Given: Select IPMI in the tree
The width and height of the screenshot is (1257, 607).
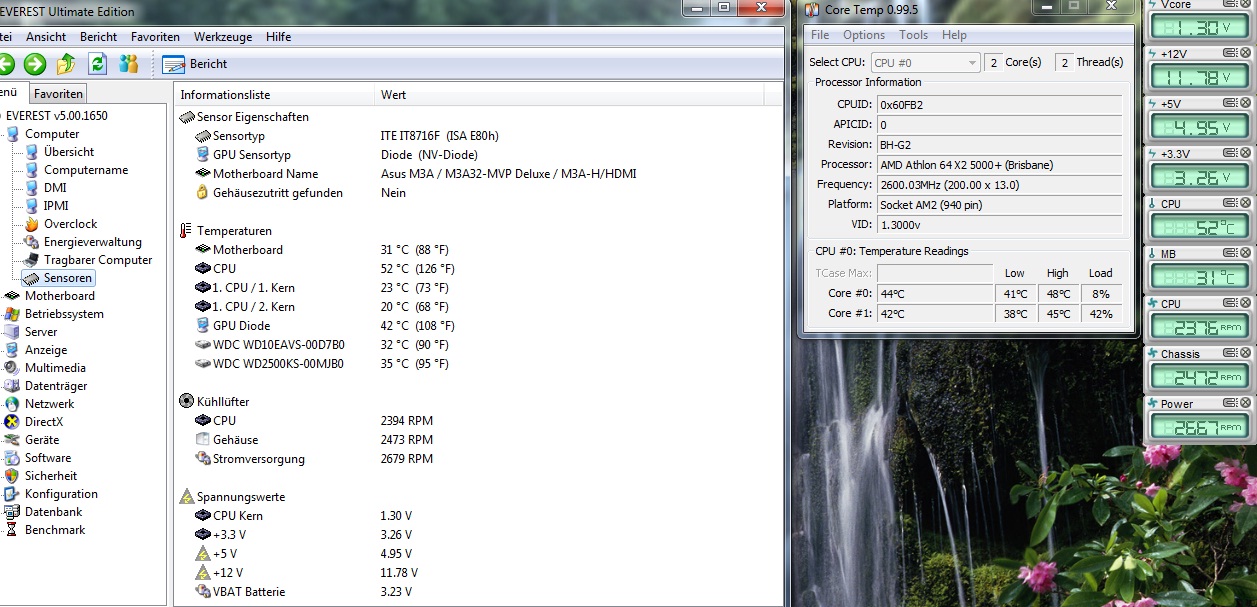Looking at the screenshot, I should [46, 206].
